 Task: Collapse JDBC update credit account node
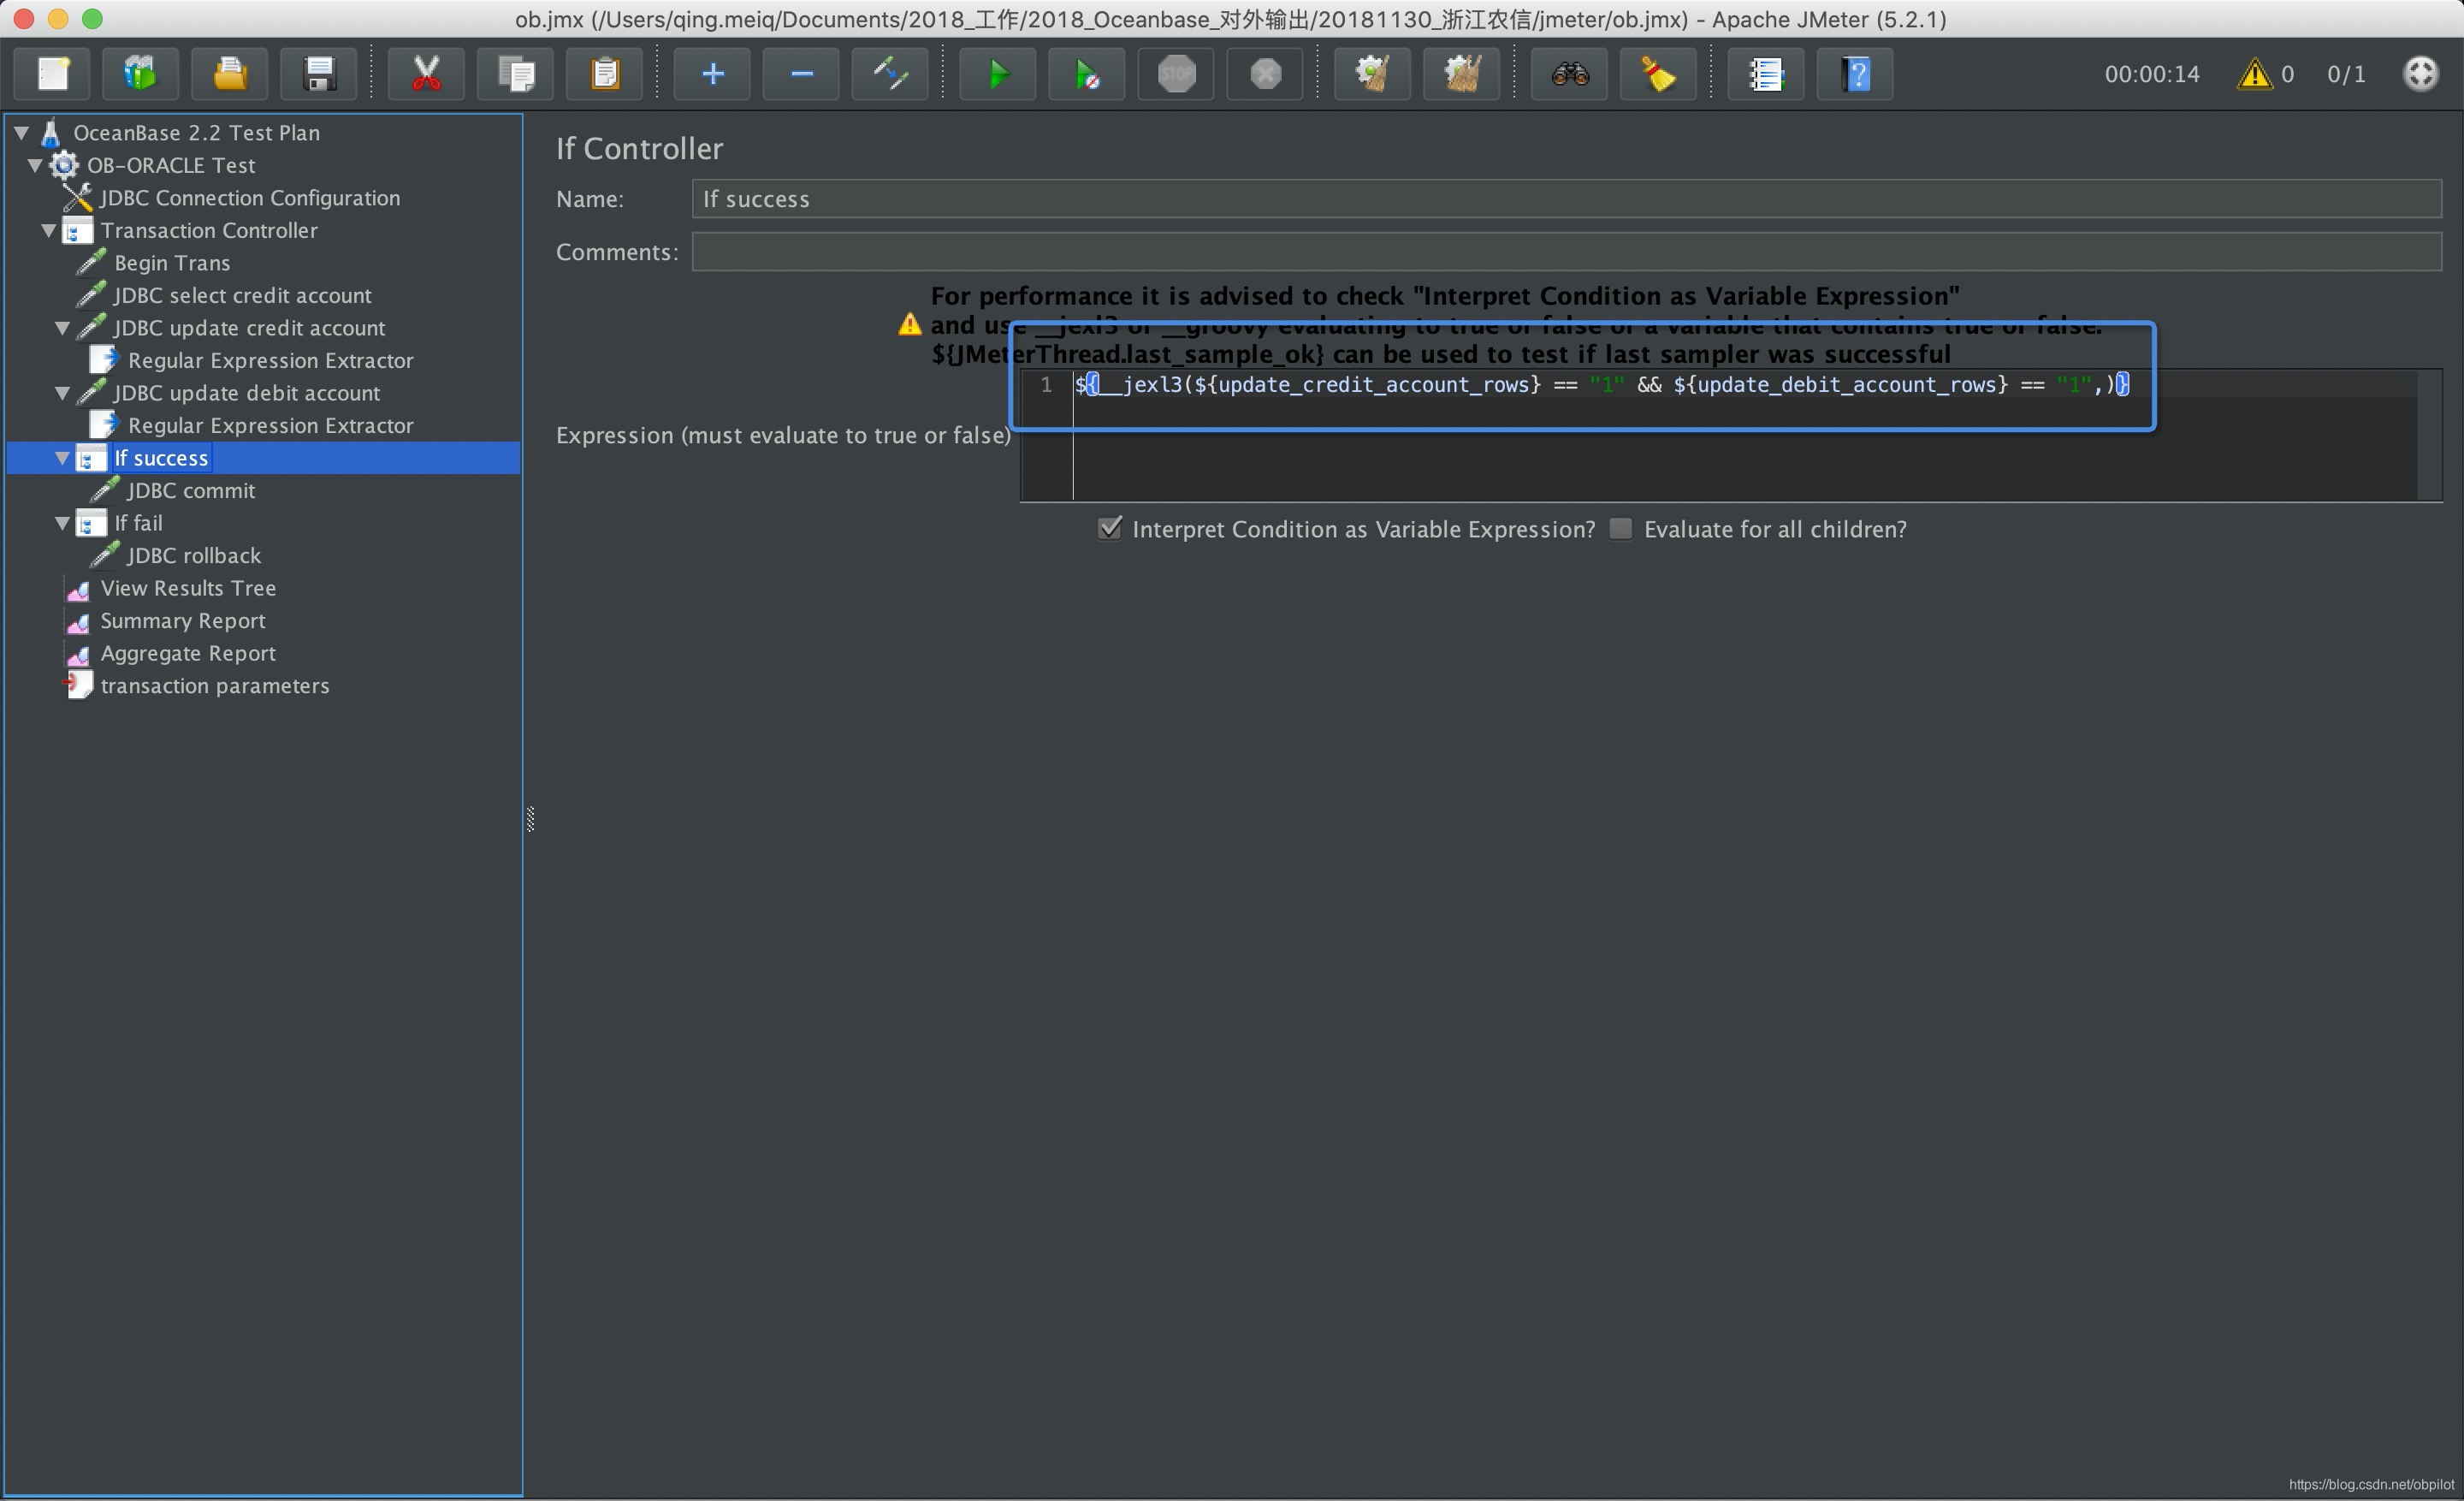[62, 328]
